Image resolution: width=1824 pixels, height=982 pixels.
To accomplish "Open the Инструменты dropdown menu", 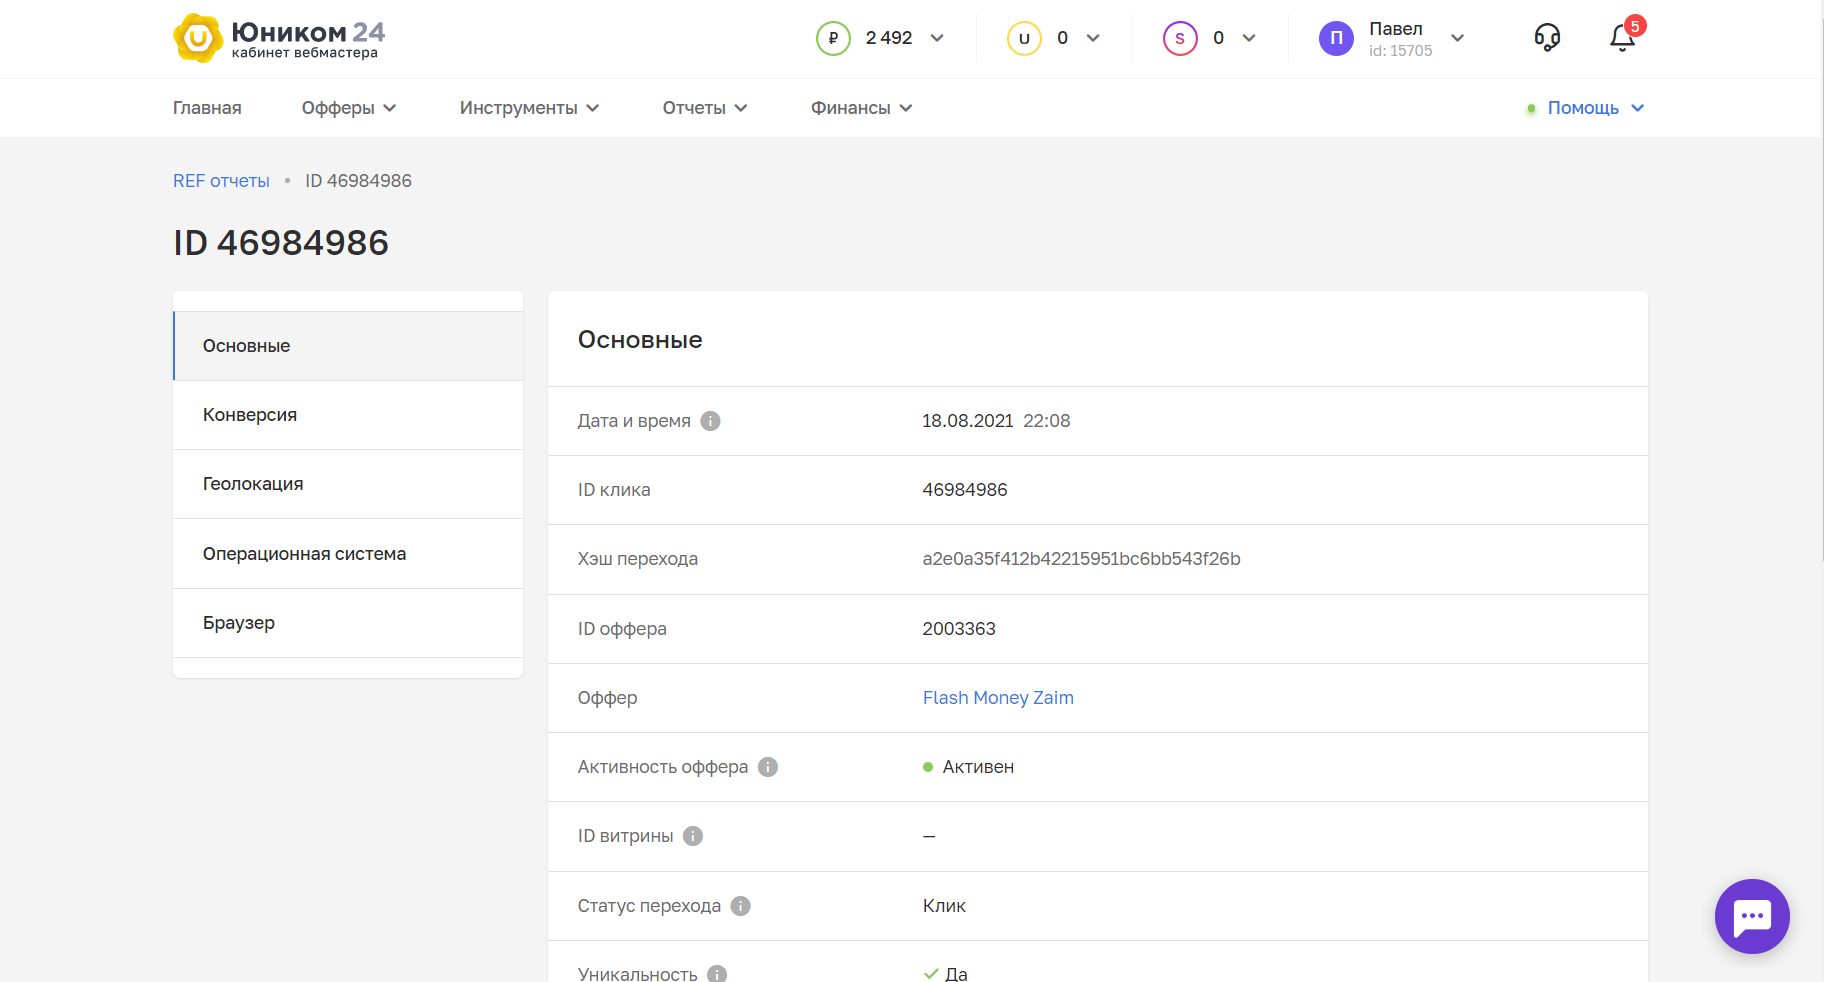I will tap(529, 108).
